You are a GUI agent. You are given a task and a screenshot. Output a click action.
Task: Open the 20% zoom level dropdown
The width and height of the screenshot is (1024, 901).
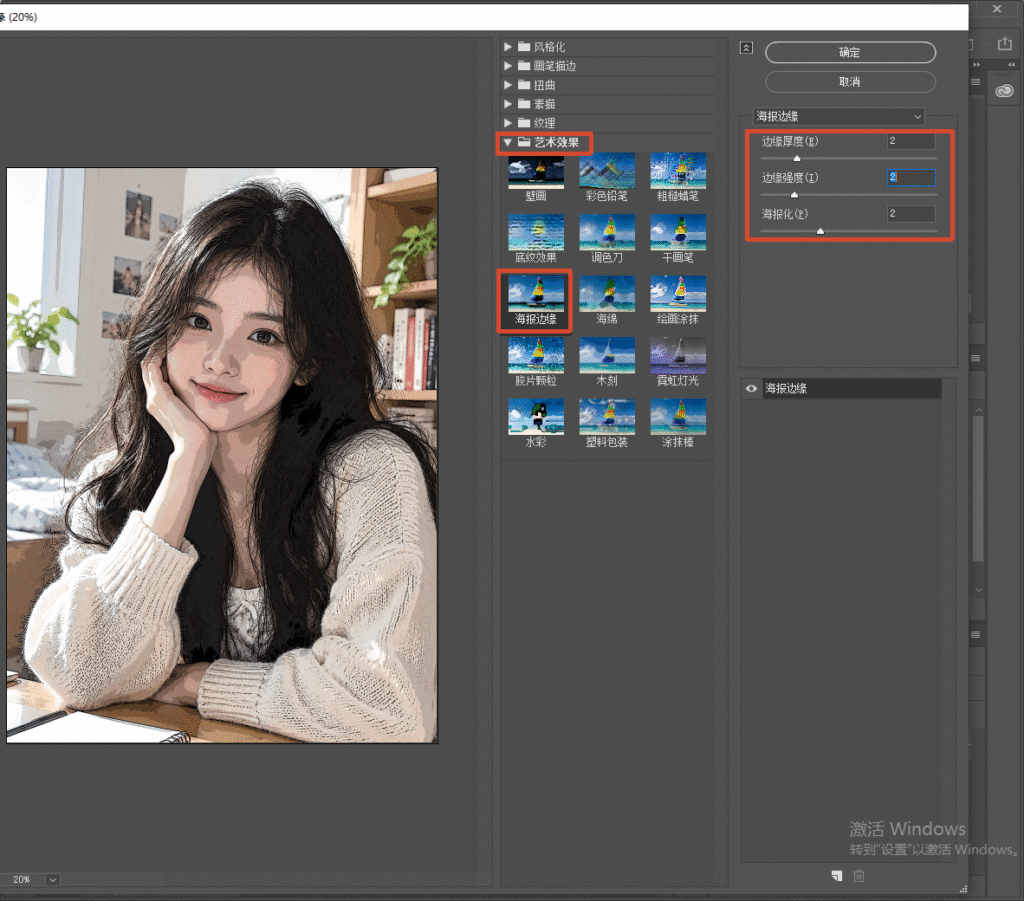click(53, 879)
